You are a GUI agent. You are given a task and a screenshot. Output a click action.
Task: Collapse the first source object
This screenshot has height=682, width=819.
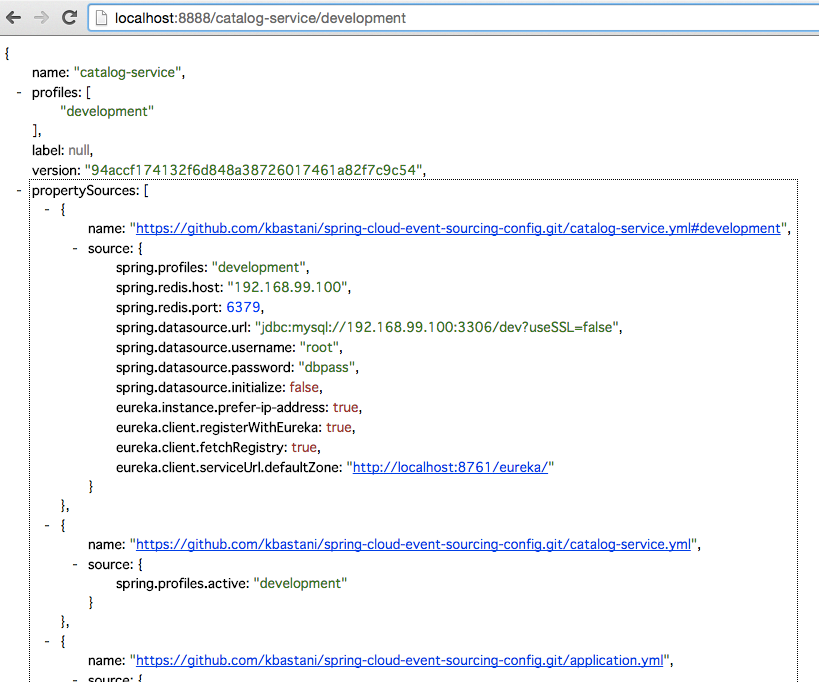click(x=75, y=248)
